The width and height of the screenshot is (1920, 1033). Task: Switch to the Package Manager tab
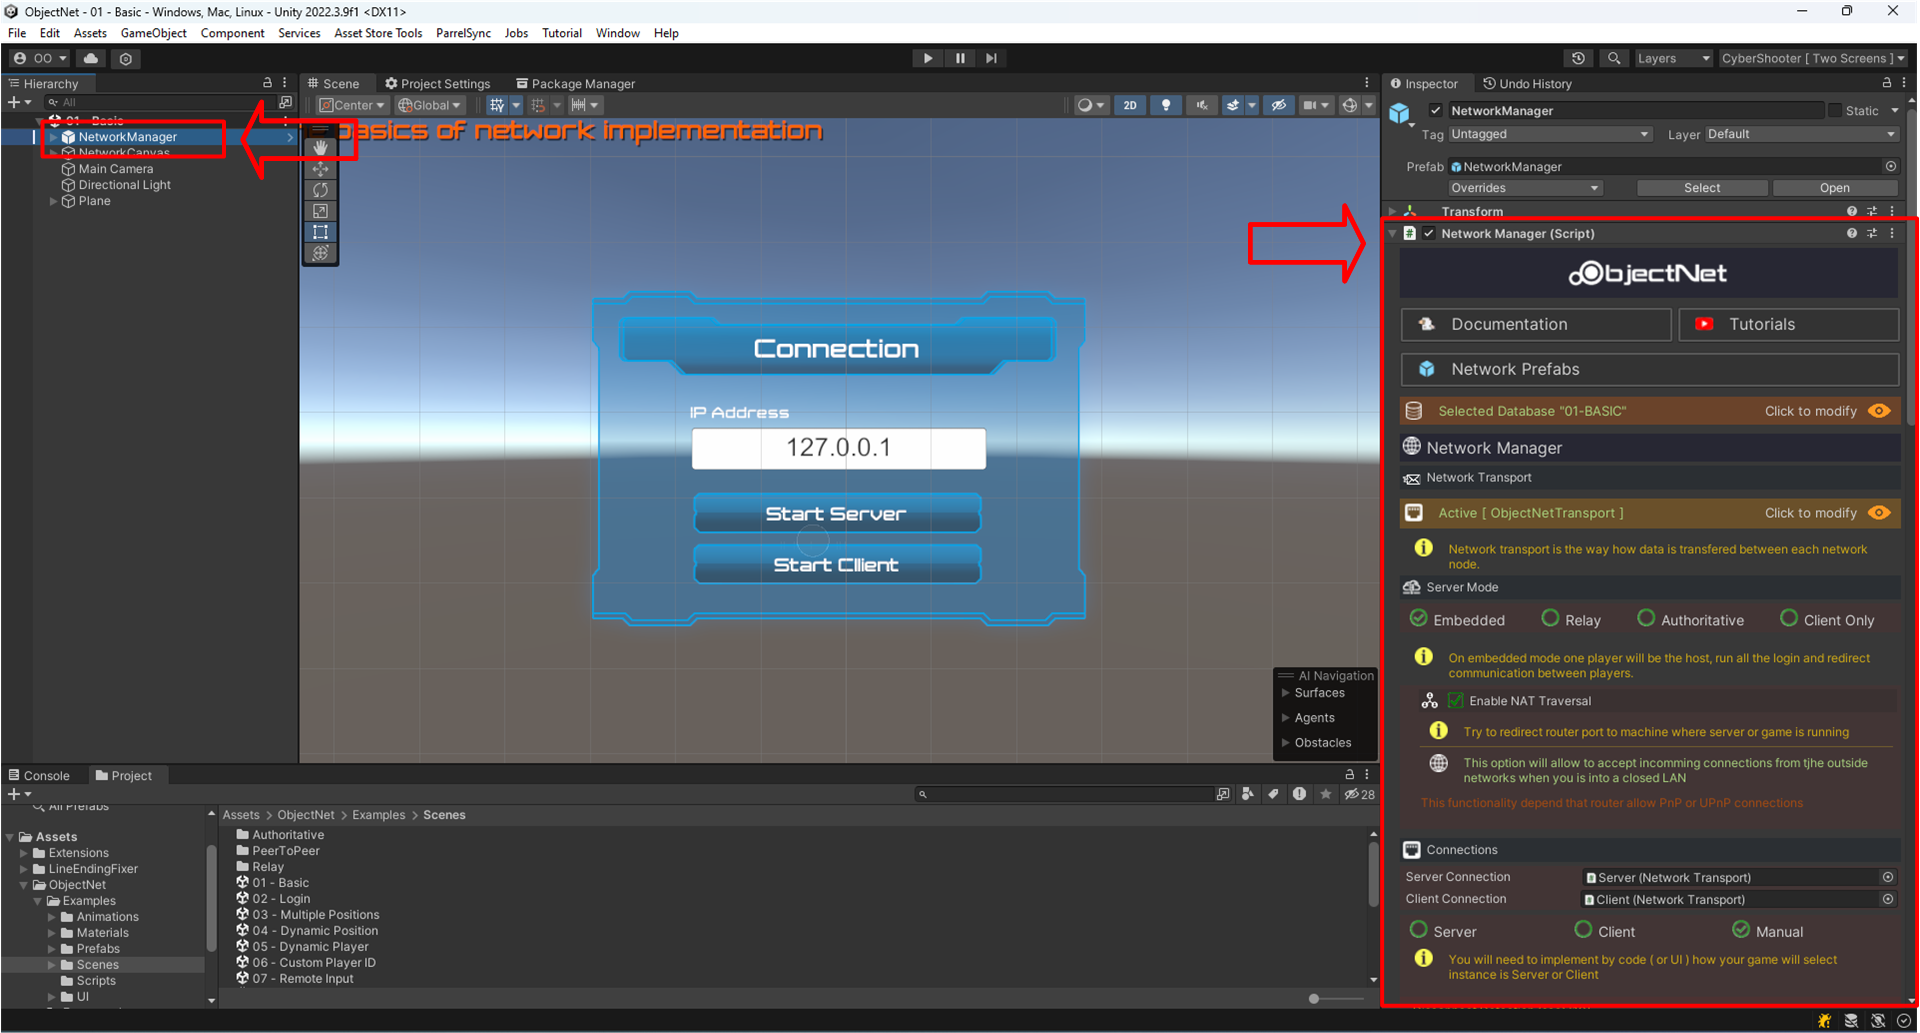(x=575, y=83)
